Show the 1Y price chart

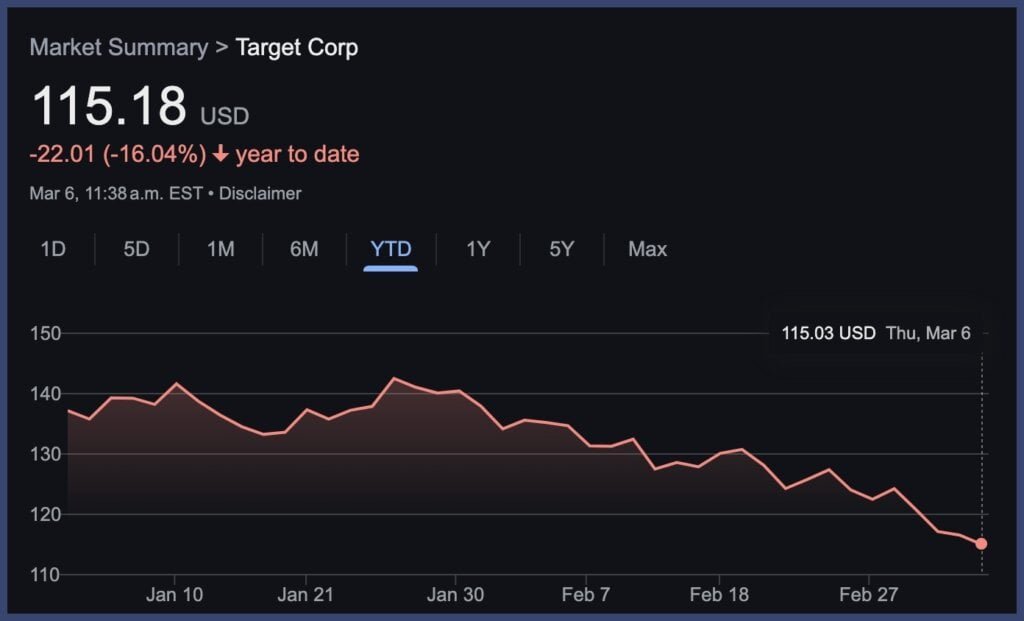[x=478, y=249]
